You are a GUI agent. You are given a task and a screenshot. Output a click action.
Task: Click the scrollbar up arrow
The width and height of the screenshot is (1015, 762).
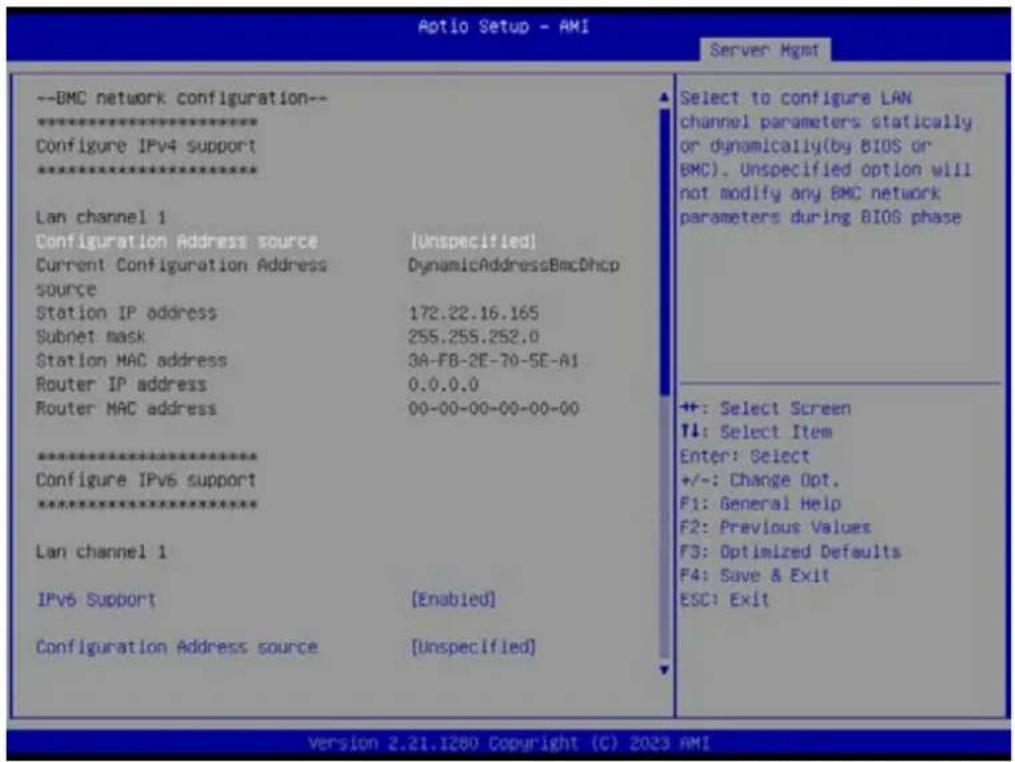[x=664, y=98]
